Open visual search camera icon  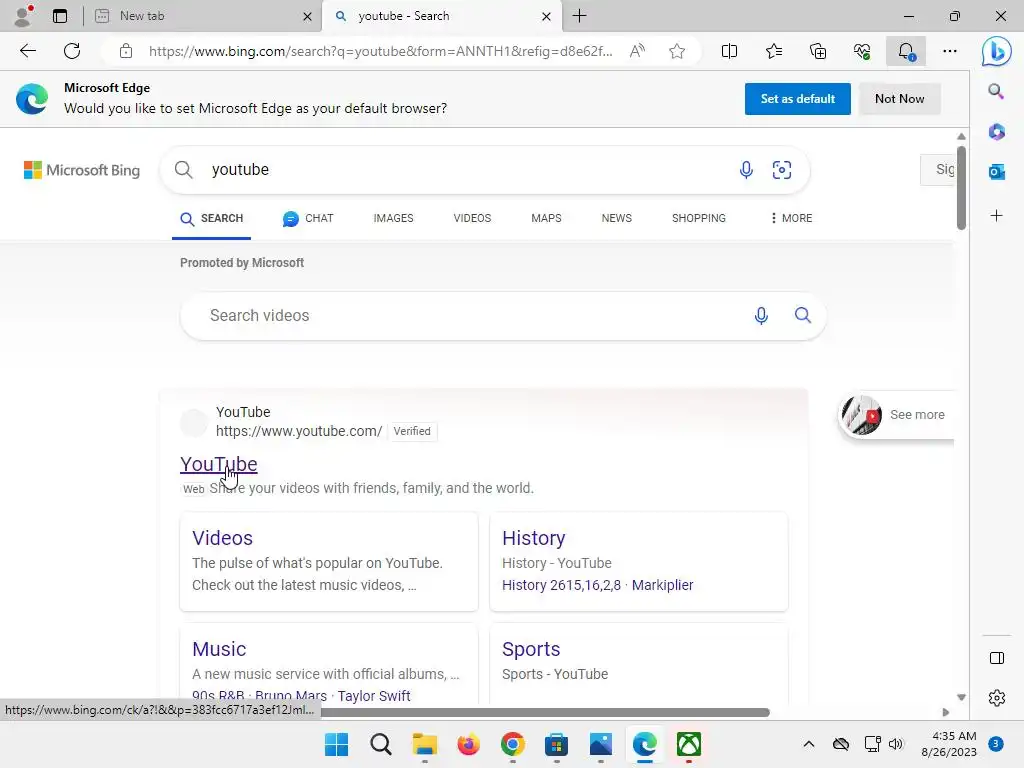782,170
